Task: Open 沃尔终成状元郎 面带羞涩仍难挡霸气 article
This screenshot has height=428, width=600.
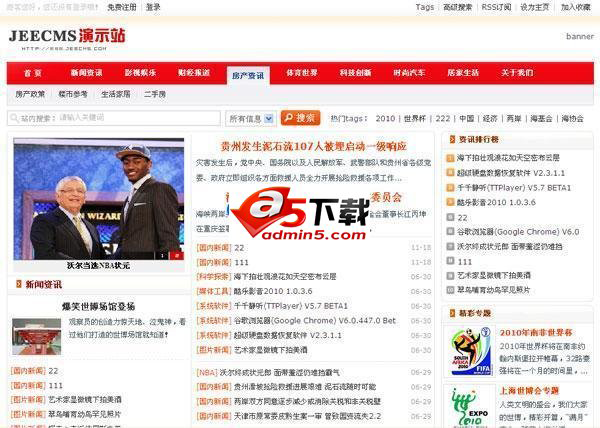Action: pos(279,372)
